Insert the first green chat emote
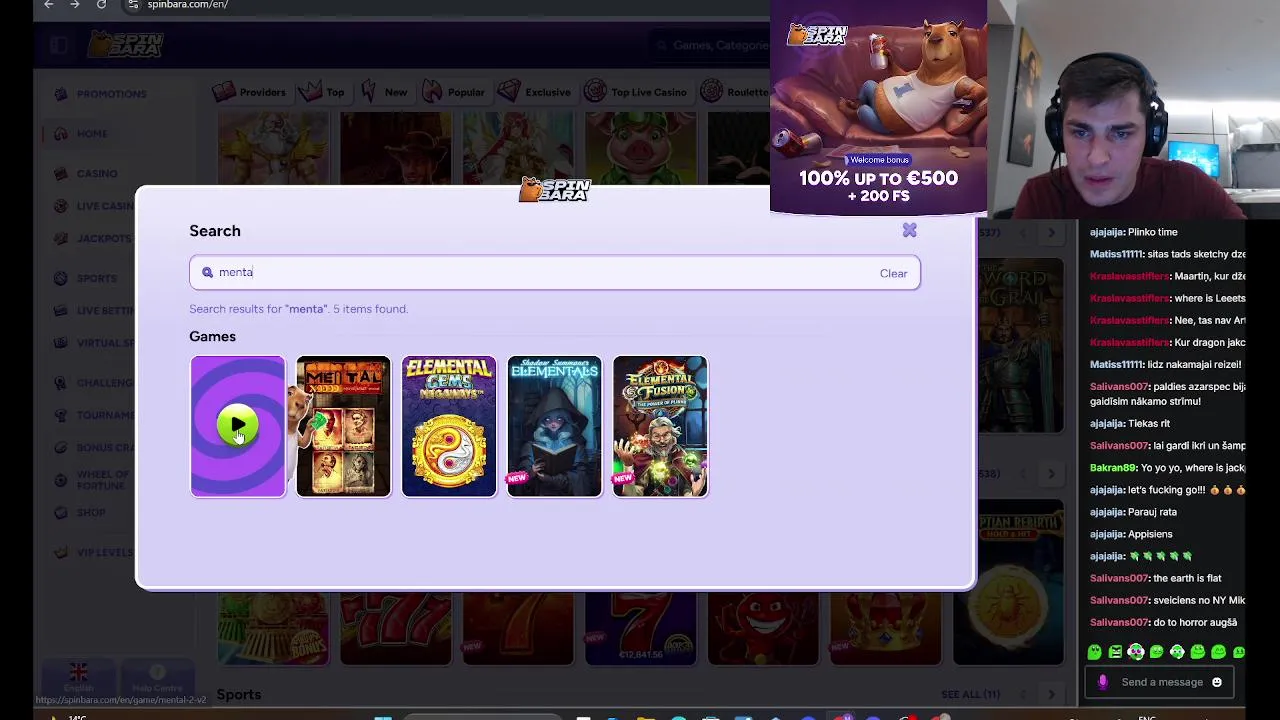Screen dimensions: 1280x720 point(1094,652)
